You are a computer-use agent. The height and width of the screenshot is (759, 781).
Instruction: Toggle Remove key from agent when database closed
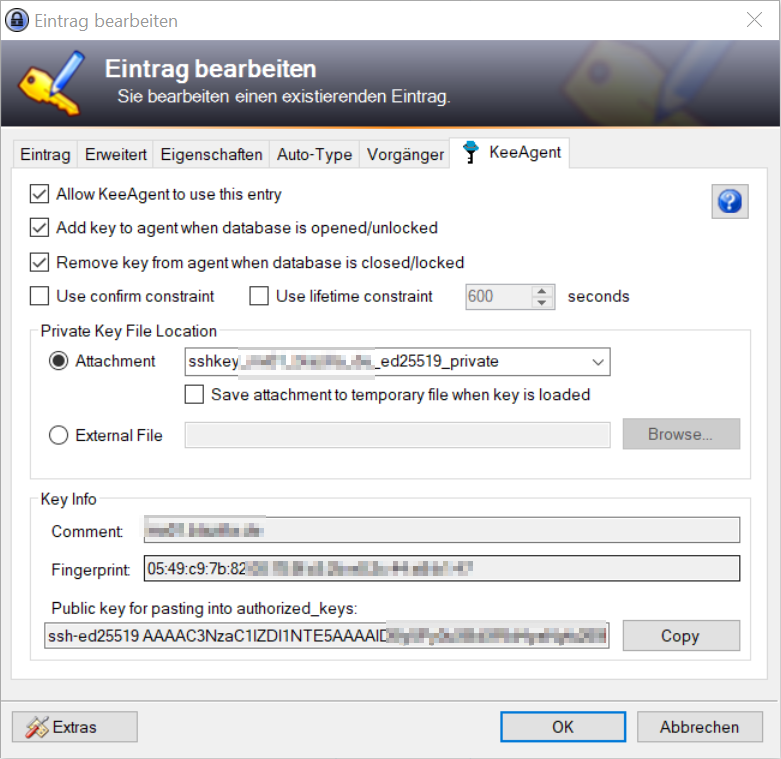point(40,263)
